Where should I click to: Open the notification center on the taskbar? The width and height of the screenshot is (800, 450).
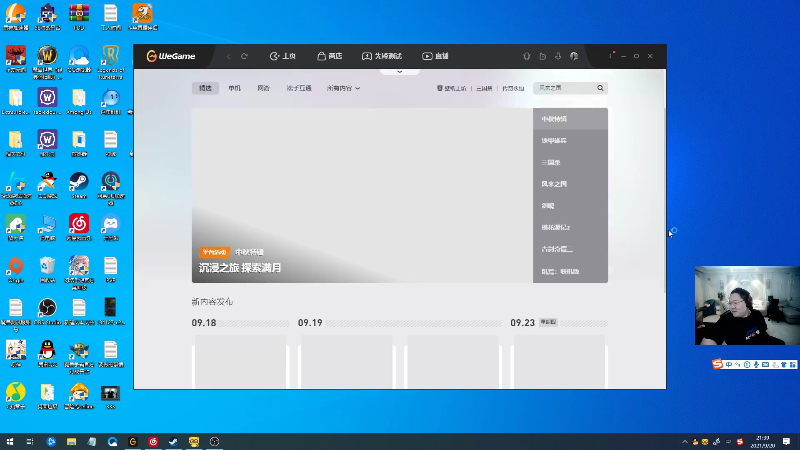click(786, 441)
